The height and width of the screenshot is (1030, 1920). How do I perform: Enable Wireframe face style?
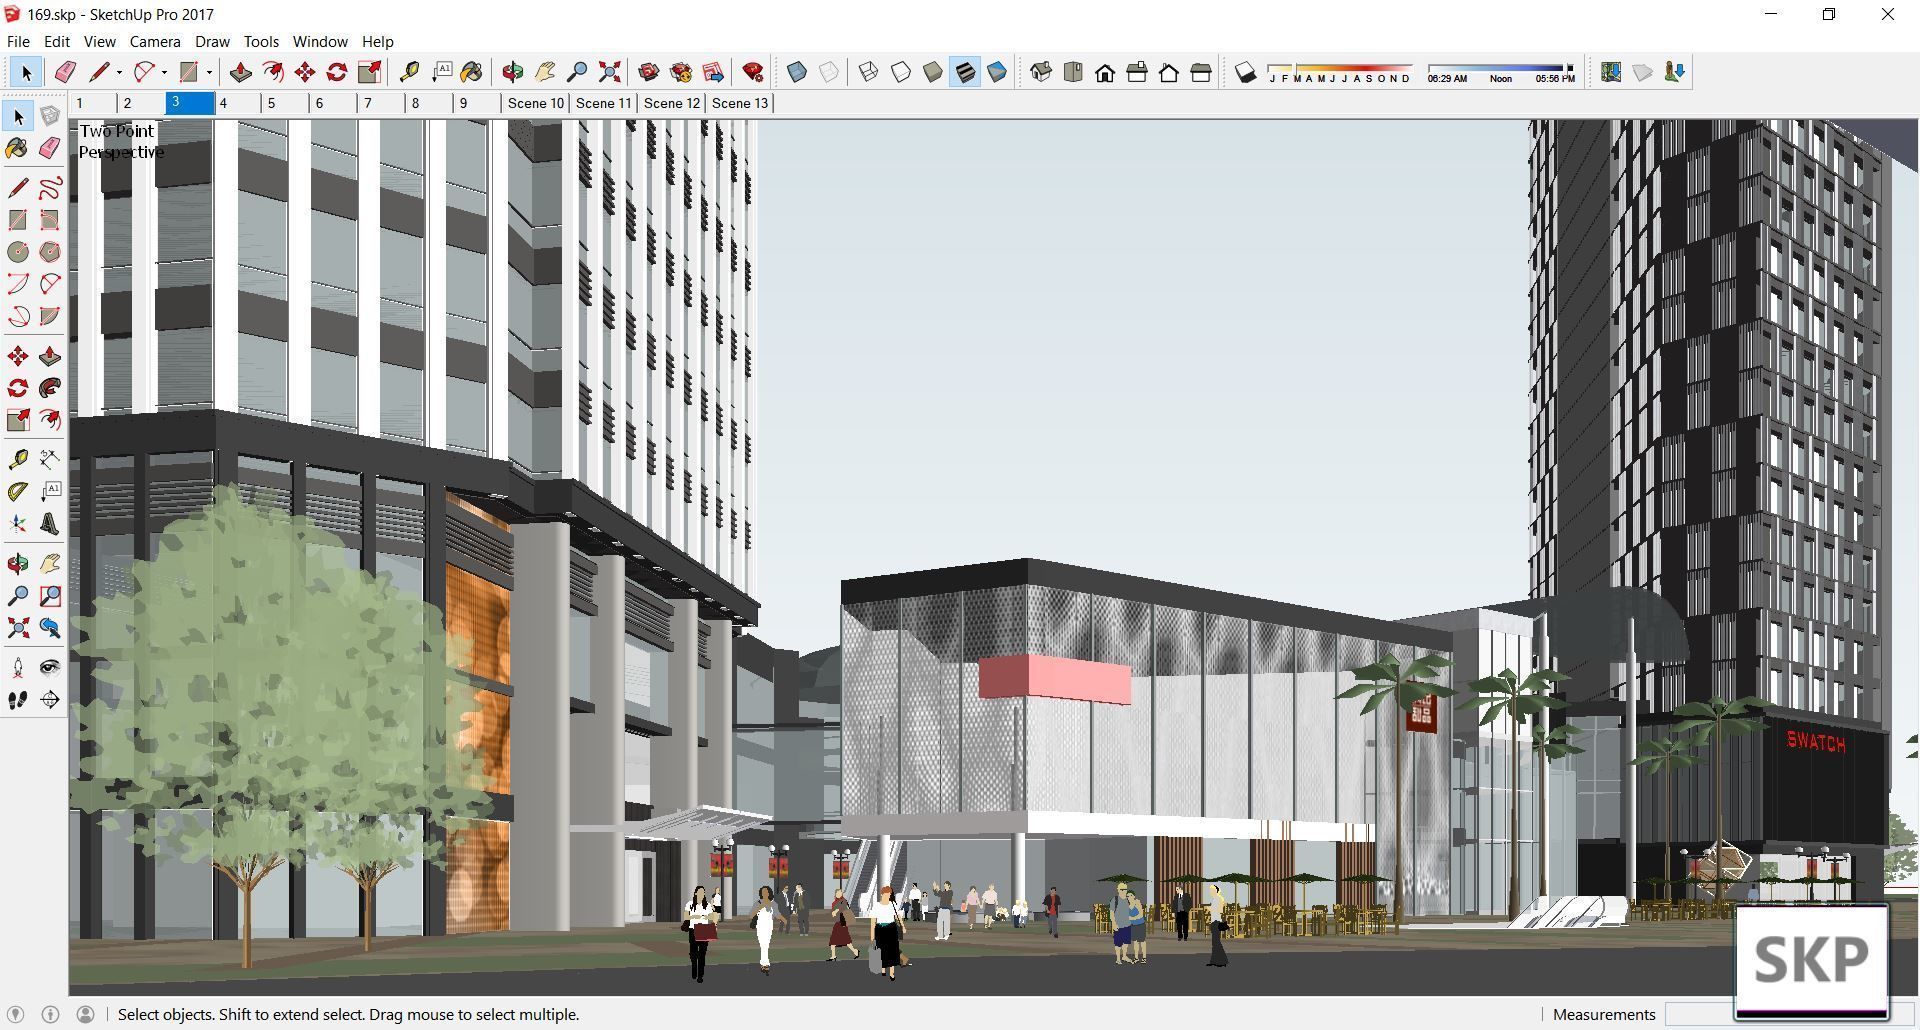click(869, 72)
